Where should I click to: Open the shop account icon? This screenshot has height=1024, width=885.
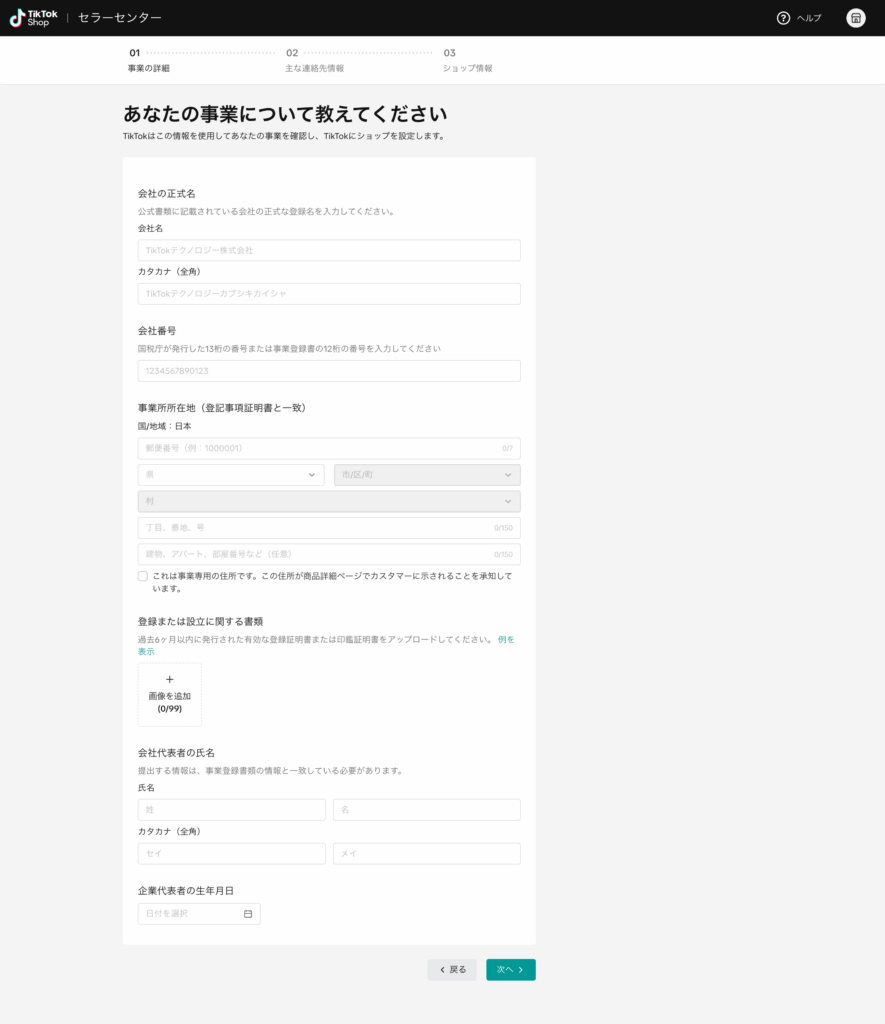click(855, 18)
